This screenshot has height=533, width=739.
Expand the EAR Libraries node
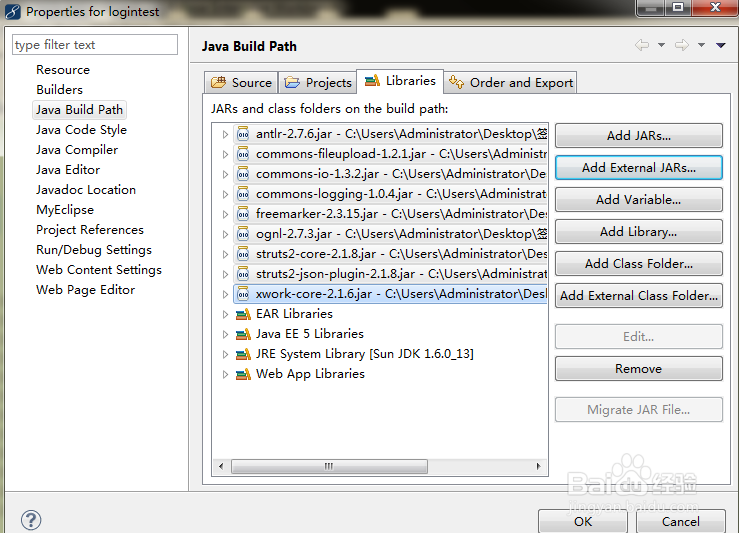(225, 314)
